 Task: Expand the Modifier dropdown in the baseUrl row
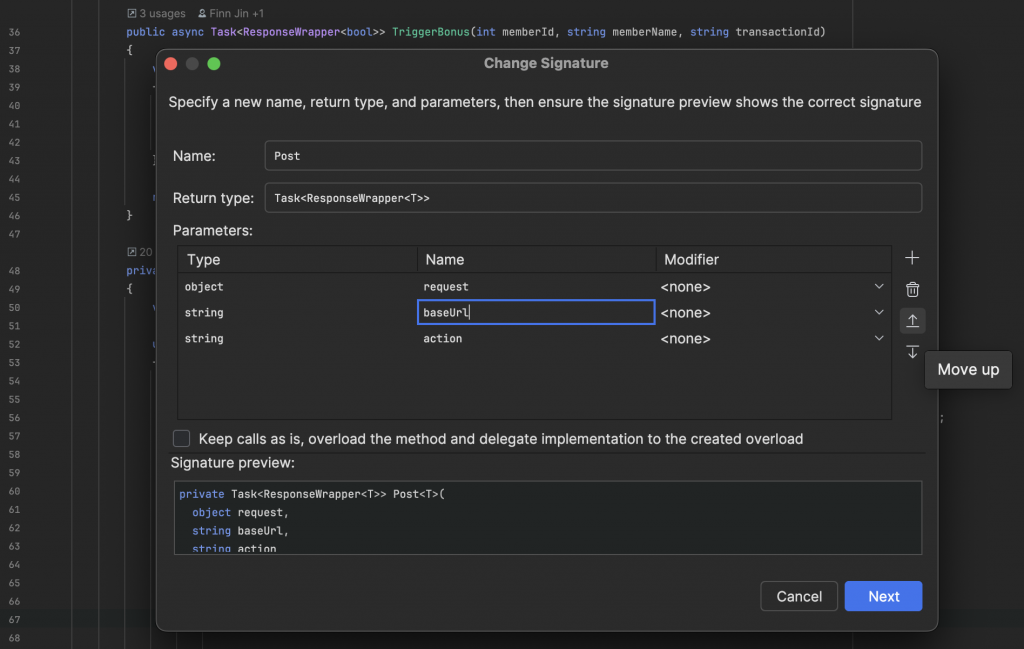(879, 313)
